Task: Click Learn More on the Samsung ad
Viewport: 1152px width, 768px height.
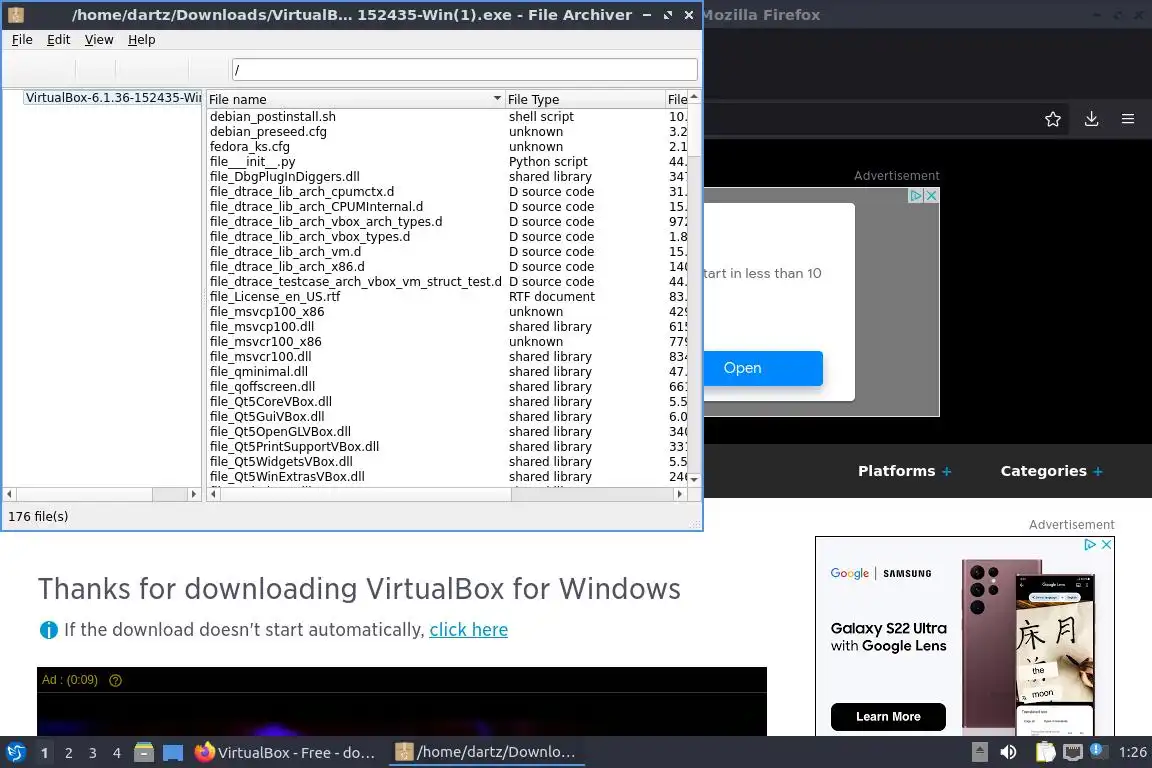Action: [888, 717]
